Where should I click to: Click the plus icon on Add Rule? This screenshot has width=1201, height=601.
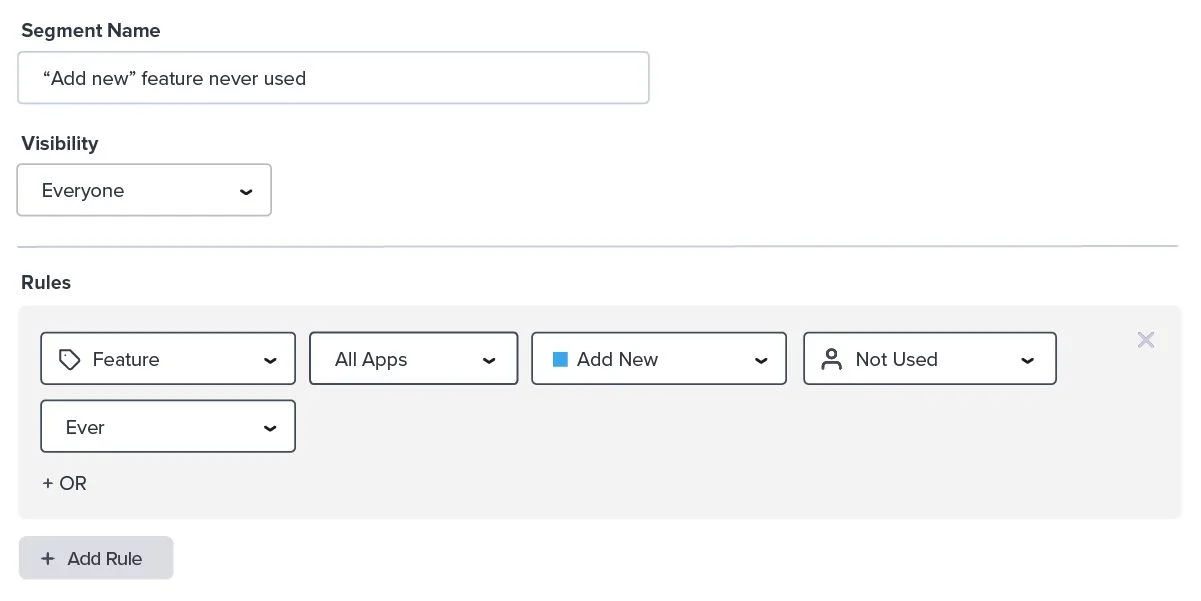point(47,559)
